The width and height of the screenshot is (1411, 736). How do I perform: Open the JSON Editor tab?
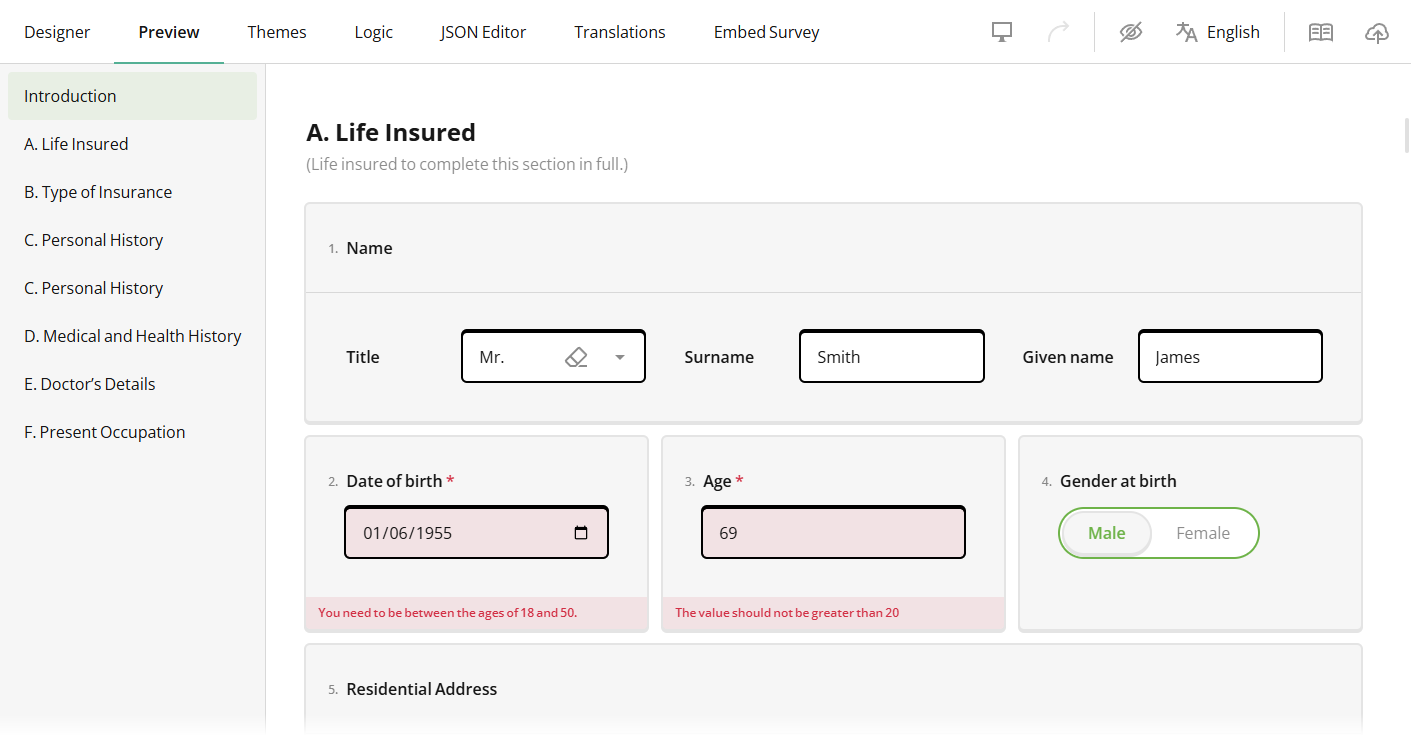coord(483,31)
